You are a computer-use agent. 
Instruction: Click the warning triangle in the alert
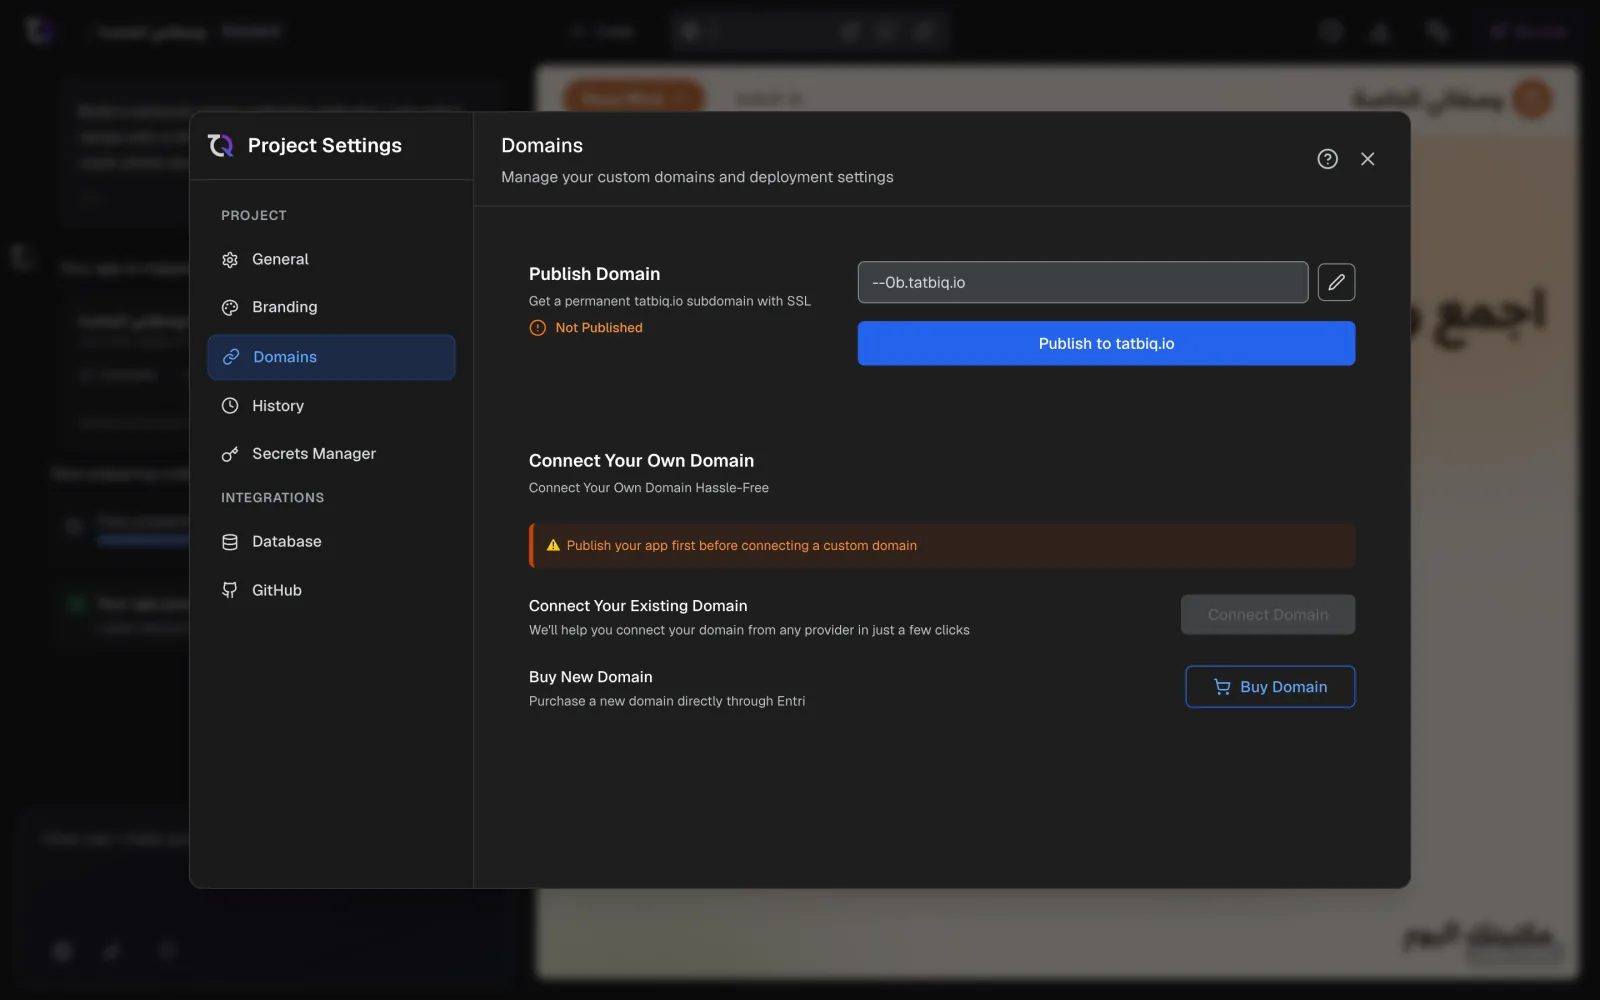tap(553, 546)
